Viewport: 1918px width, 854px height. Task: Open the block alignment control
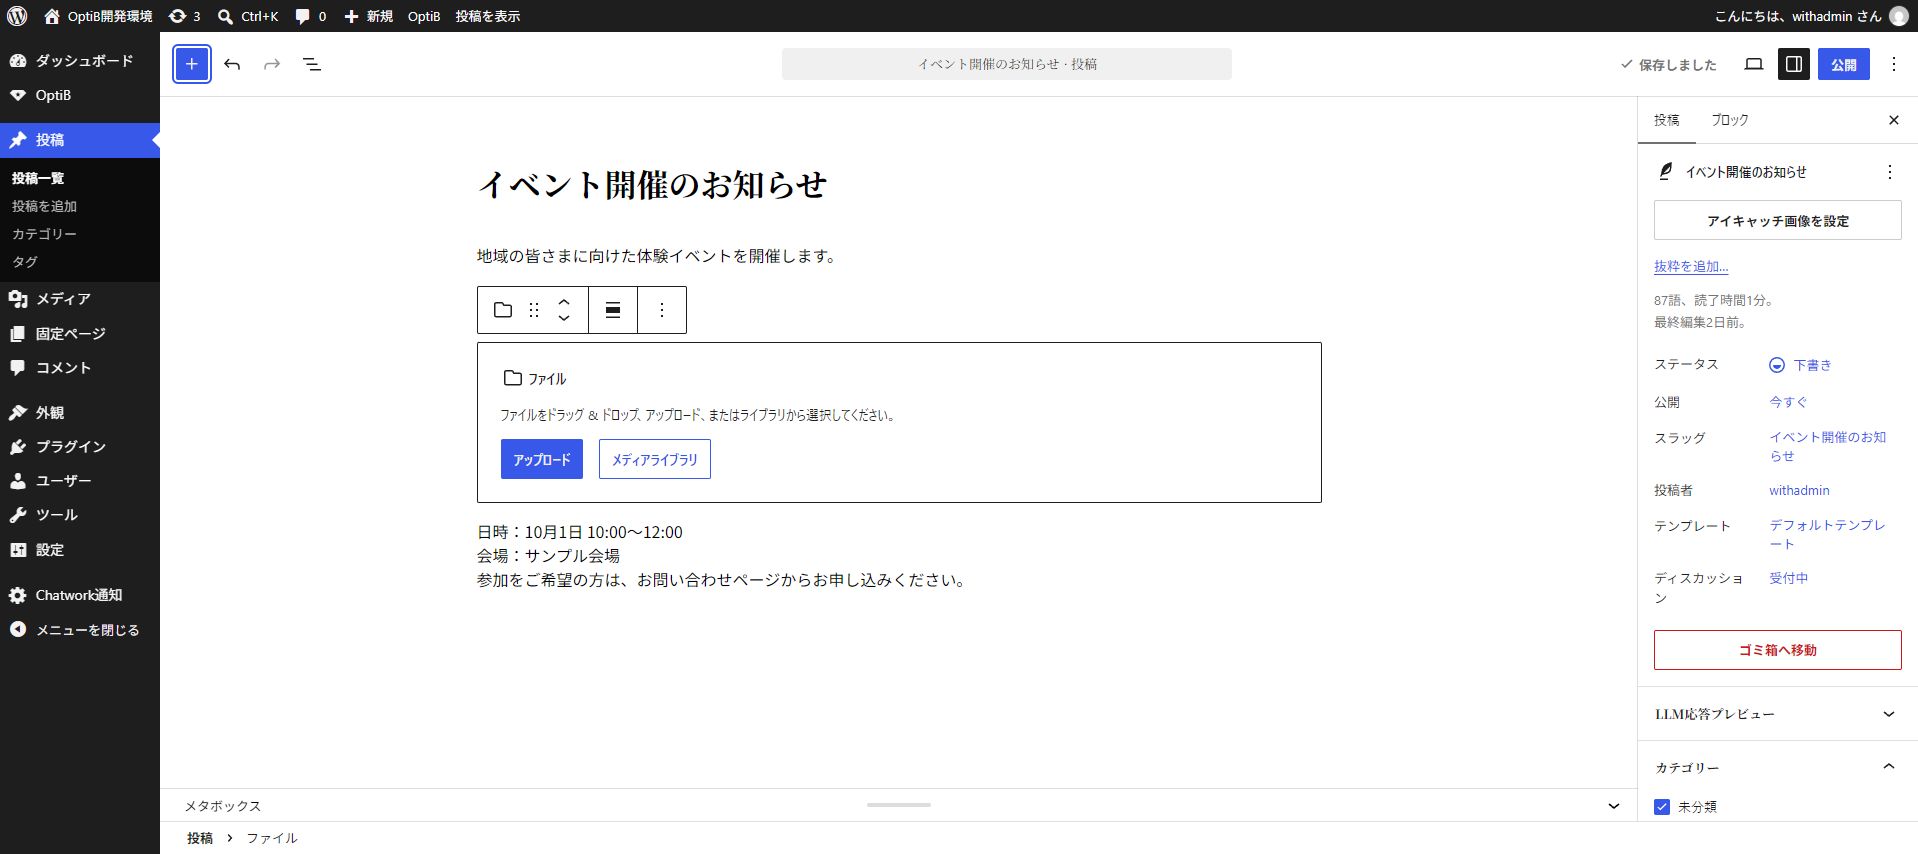click(613, 310)
